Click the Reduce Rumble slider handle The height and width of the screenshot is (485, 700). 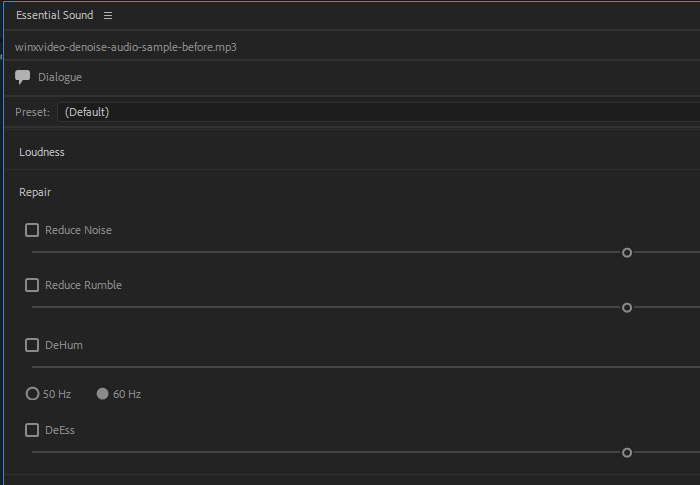click(x=627, y=308)
